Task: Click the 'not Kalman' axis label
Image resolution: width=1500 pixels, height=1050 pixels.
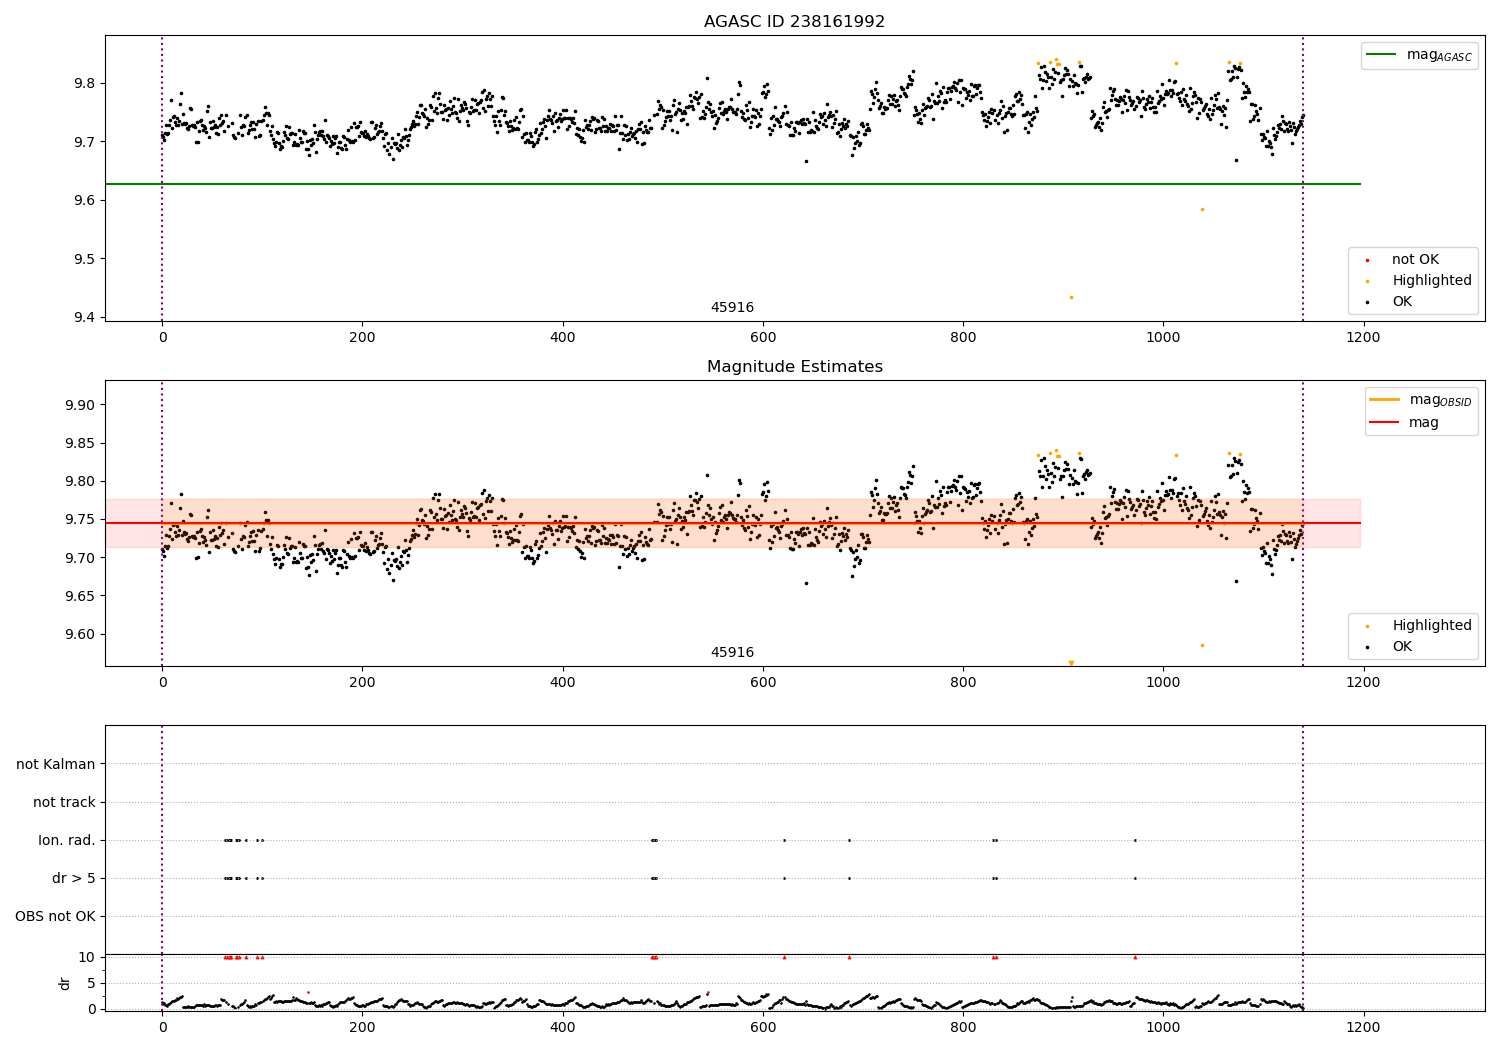Action: pyautogui.click(x=56, y=764)
